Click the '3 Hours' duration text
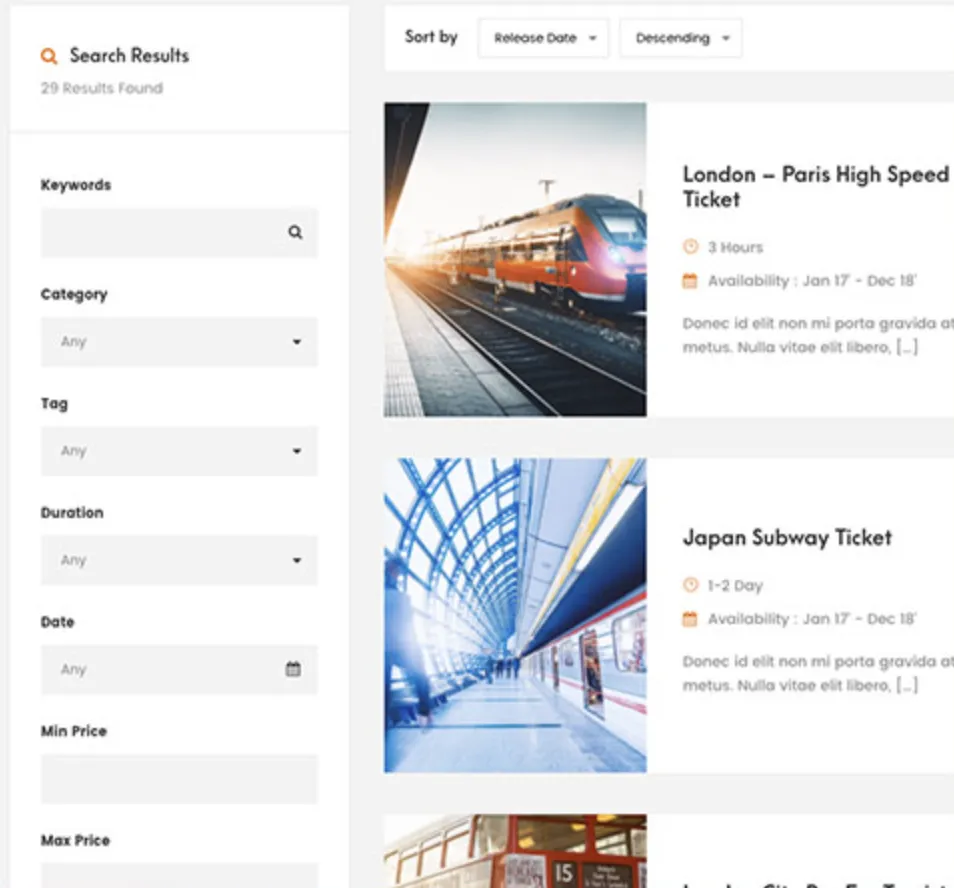 pos(735,248)
